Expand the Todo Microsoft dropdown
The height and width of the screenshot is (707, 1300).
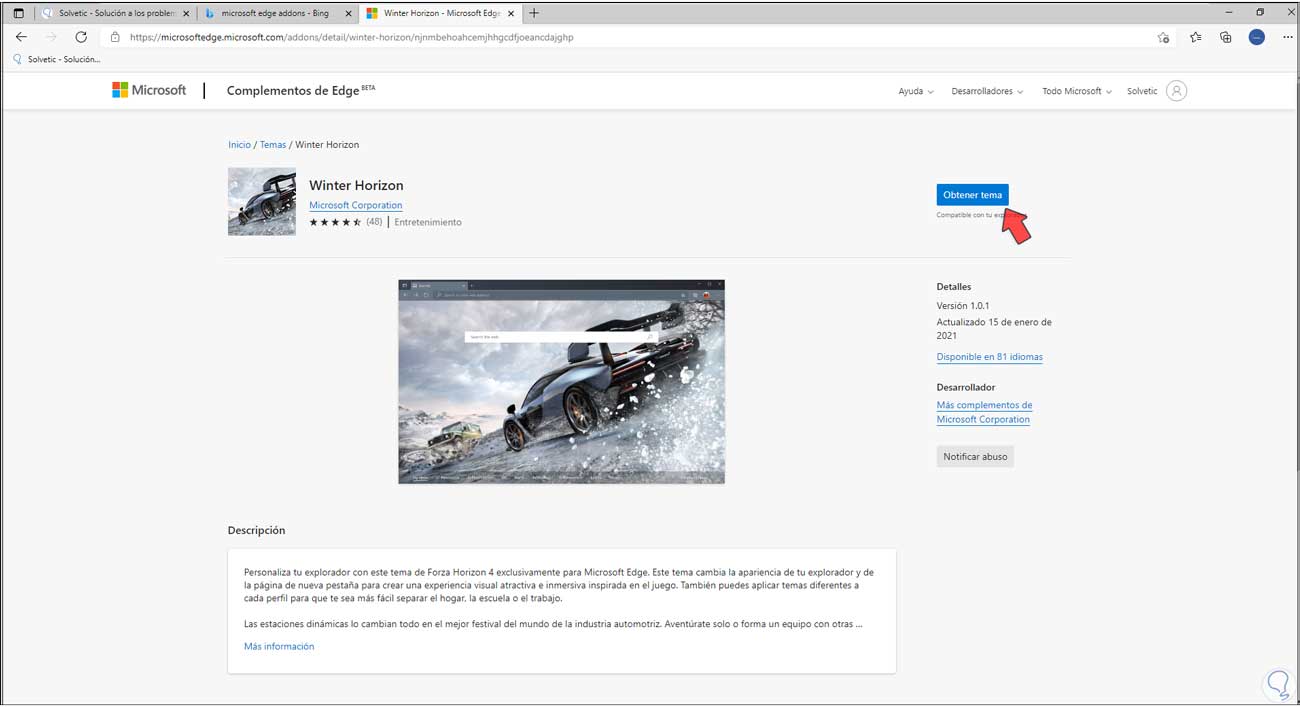point(1076,91)
